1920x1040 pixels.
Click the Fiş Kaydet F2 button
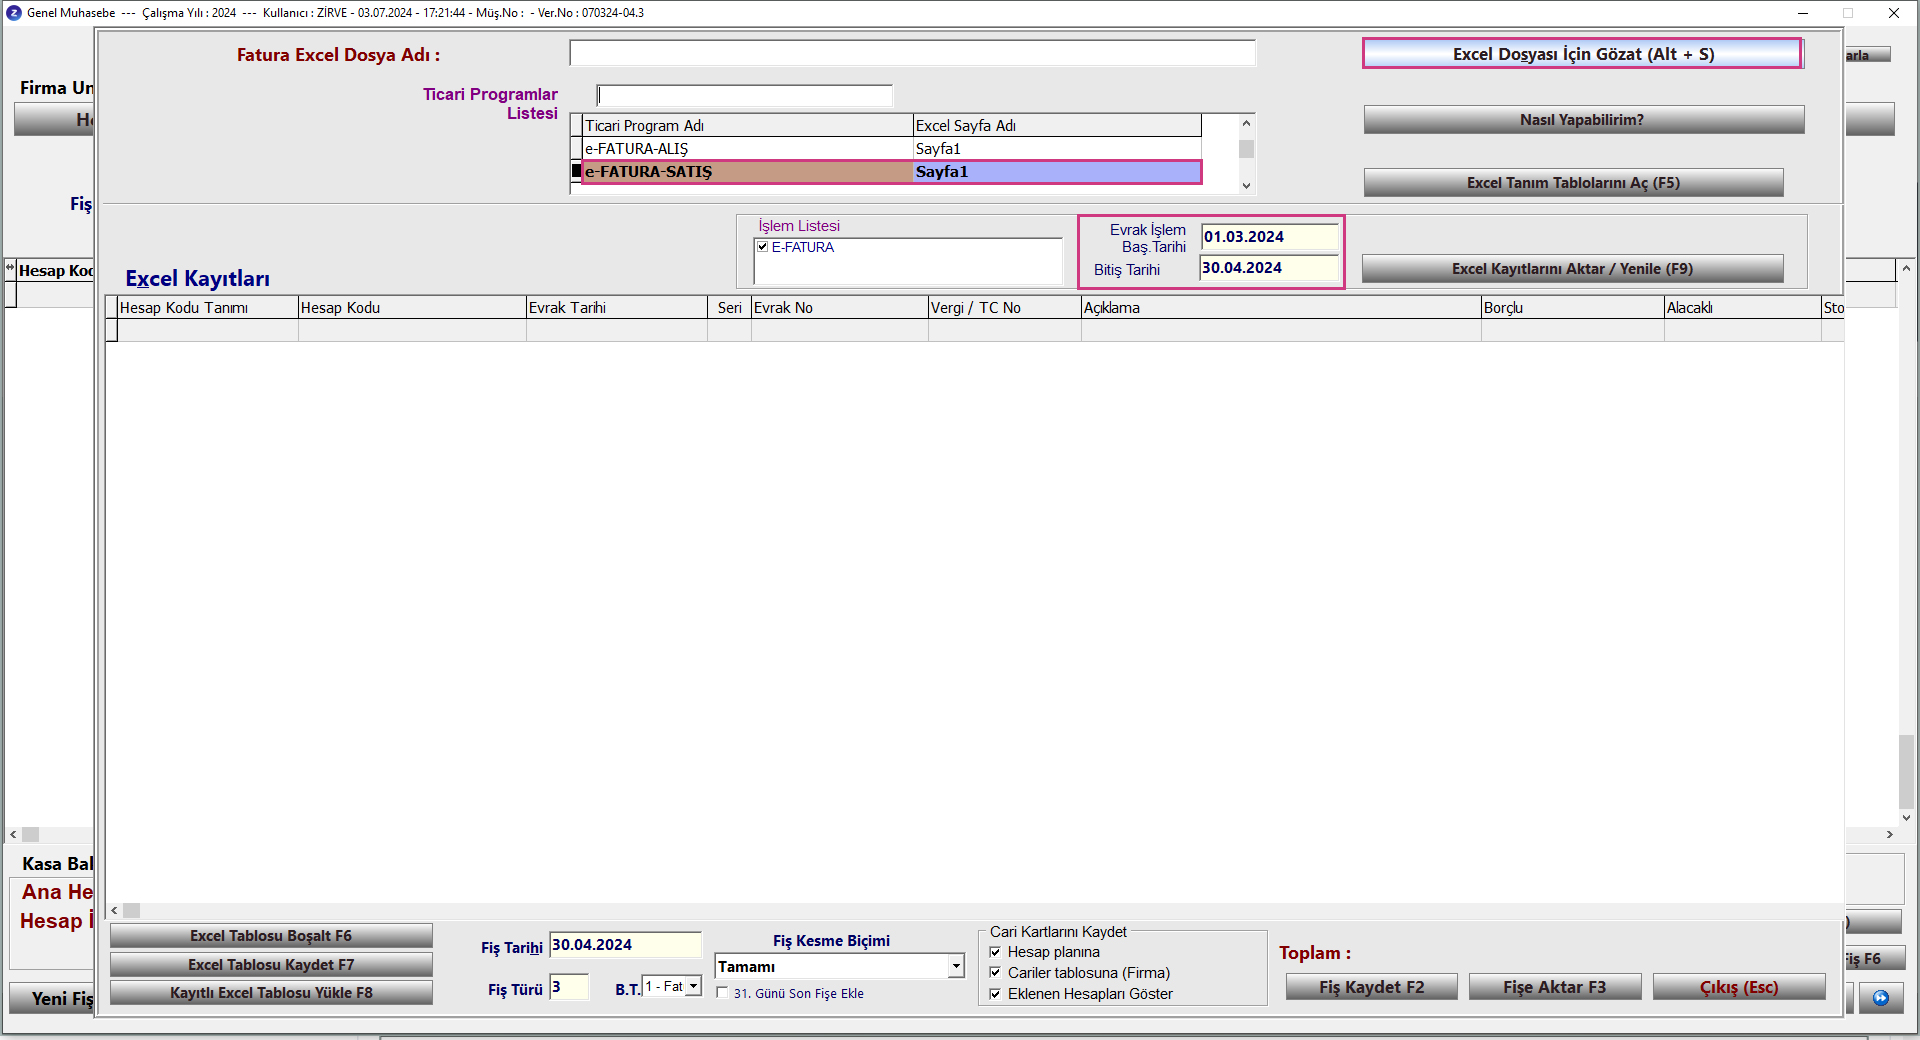coord(1371,987)
